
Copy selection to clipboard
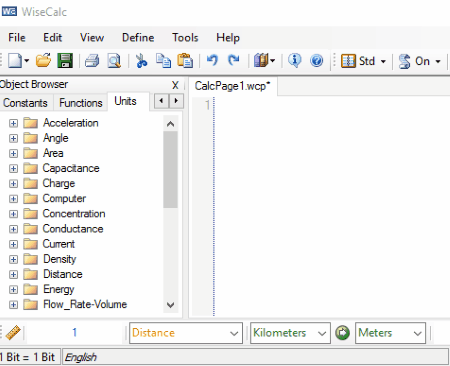click(163, 61)
